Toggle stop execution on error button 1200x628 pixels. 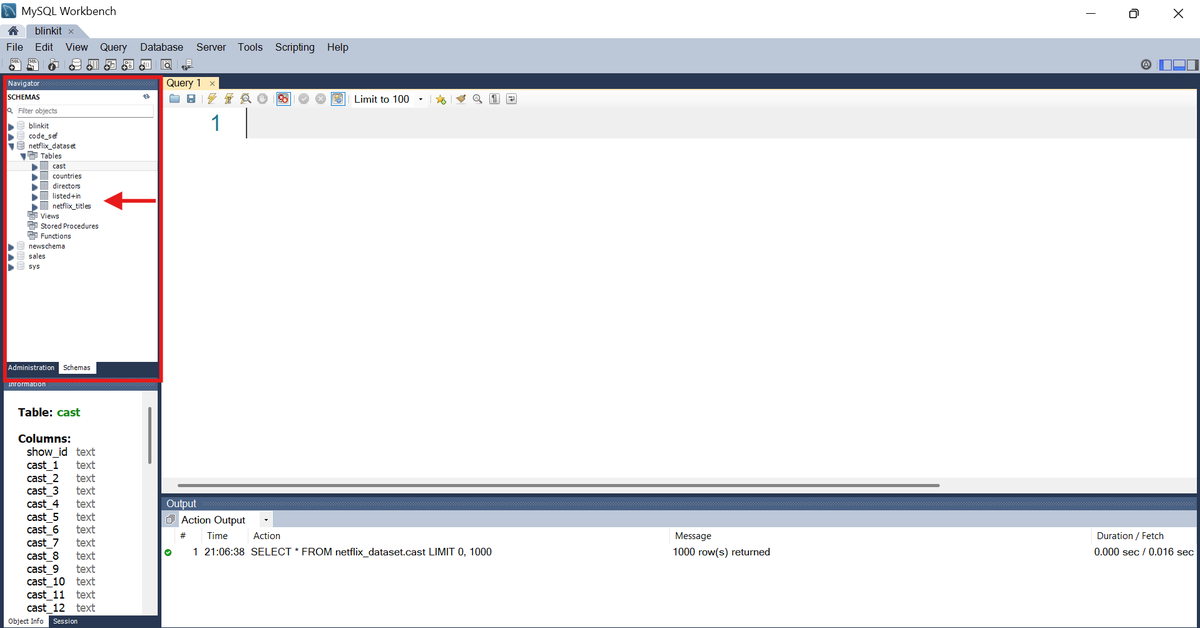tap(283, 99)
